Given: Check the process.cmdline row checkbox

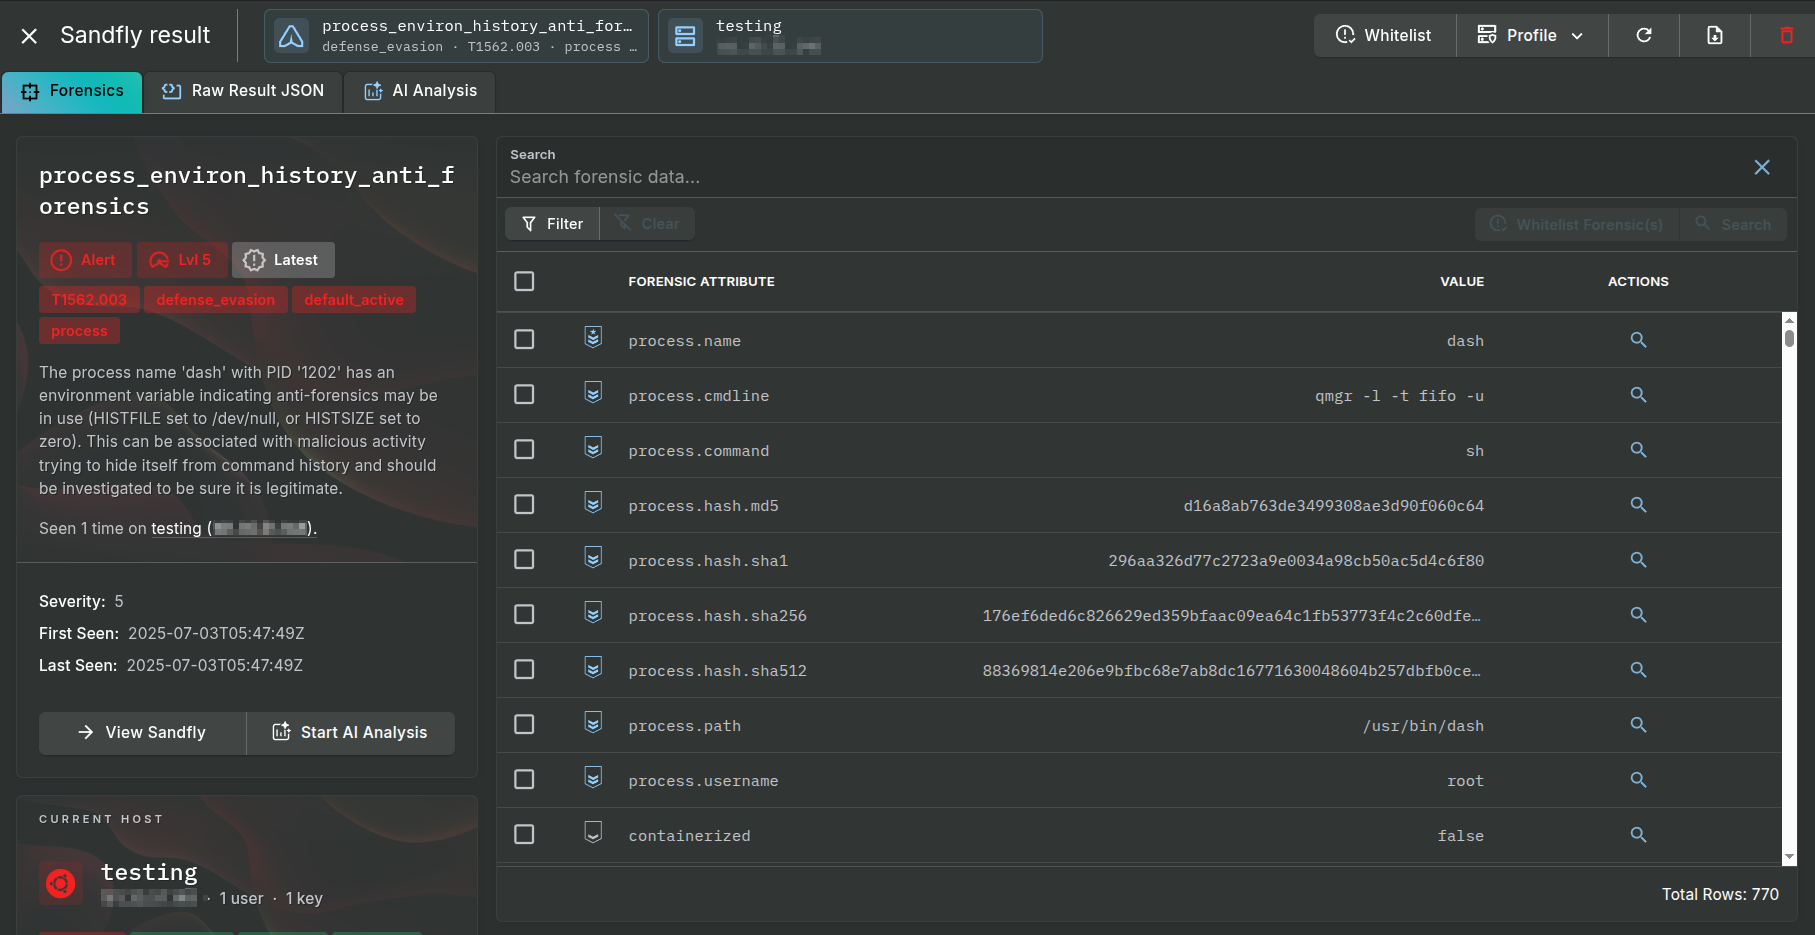Looking at the screenshot, I should point(524,395).
